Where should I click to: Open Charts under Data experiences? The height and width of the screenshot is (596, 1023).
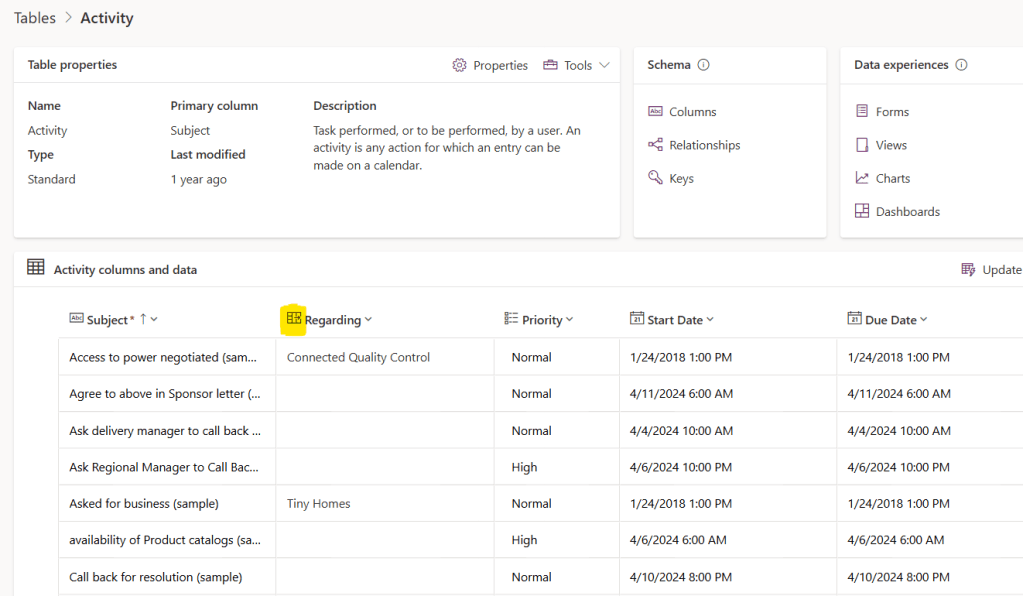891,177
